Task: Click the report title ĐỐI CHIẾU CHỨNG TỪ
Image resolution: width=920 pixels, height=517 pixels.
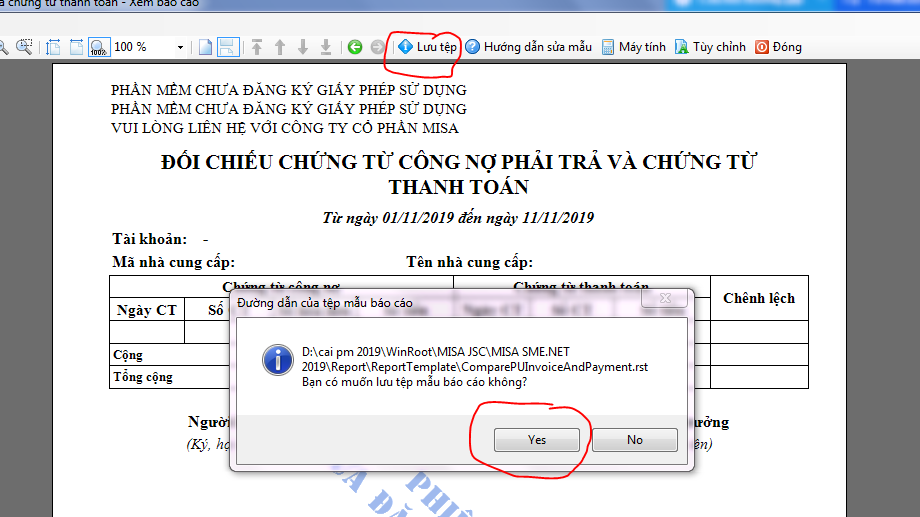Action: [x=459, y=174]
